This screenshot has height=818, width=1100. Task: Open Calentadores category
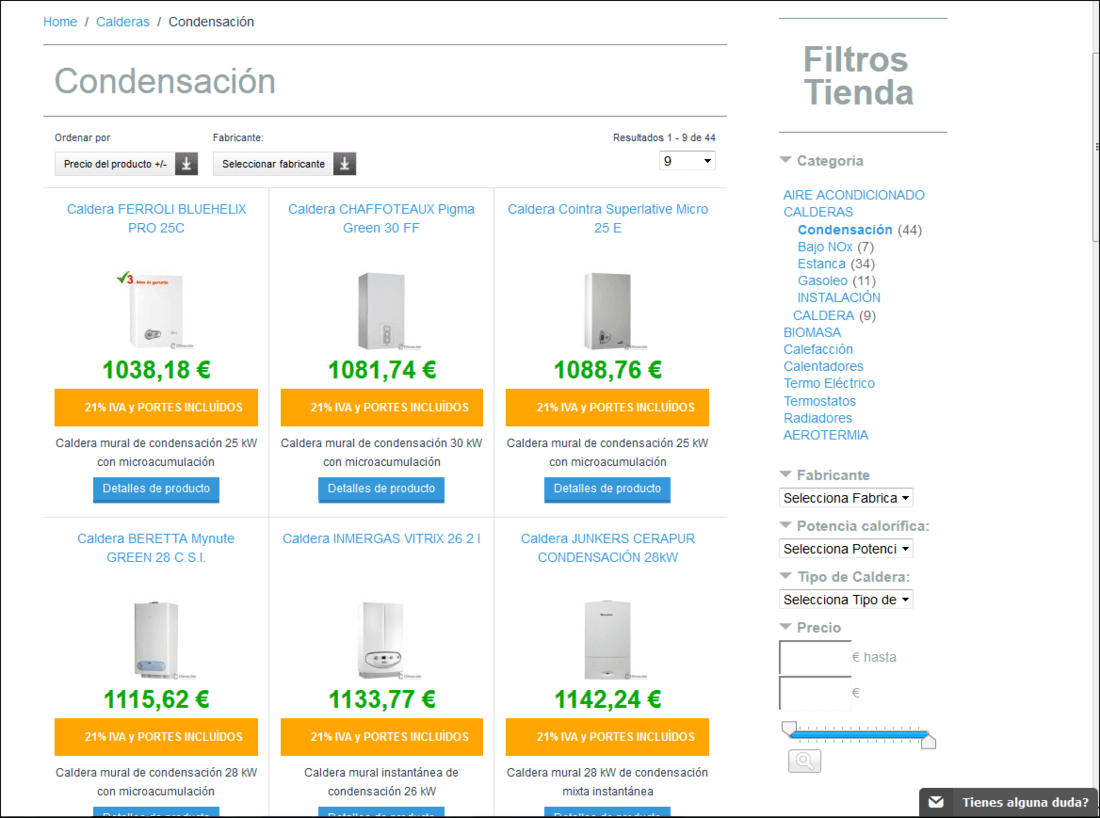tap(824, 366)
